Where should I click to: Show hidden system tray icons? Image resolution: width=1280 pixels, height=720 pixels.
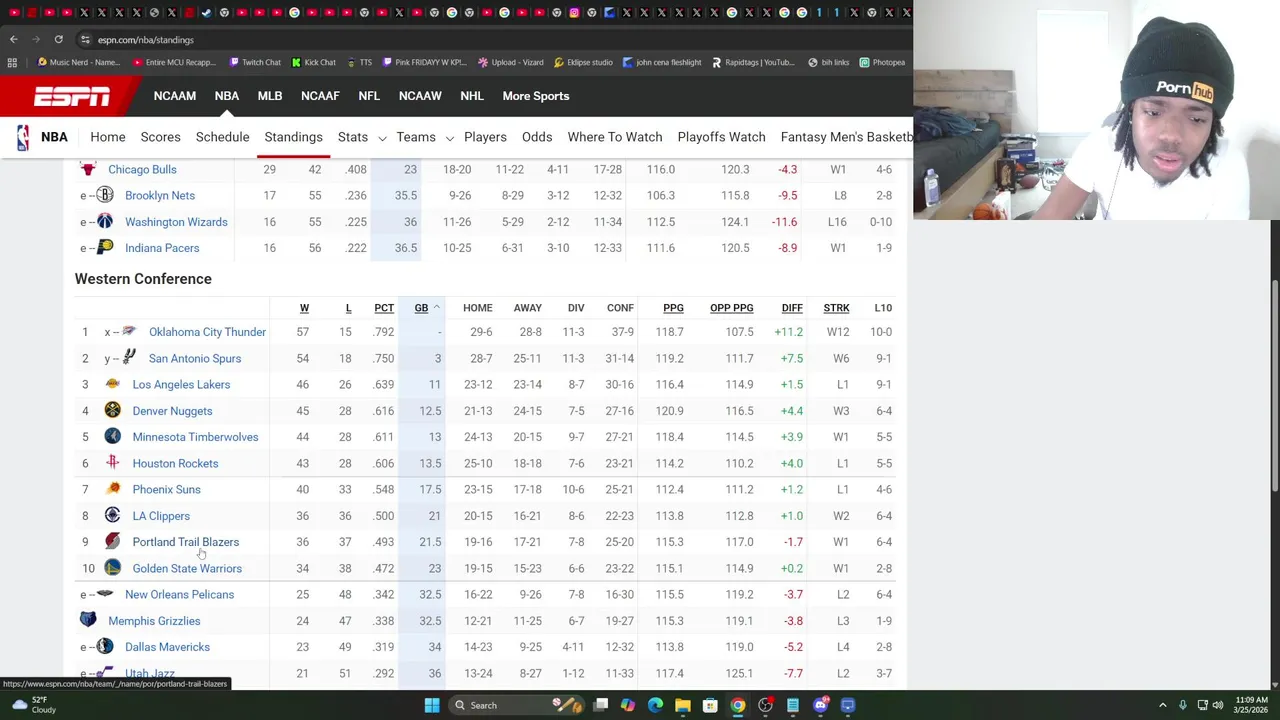pos(1162,705)
